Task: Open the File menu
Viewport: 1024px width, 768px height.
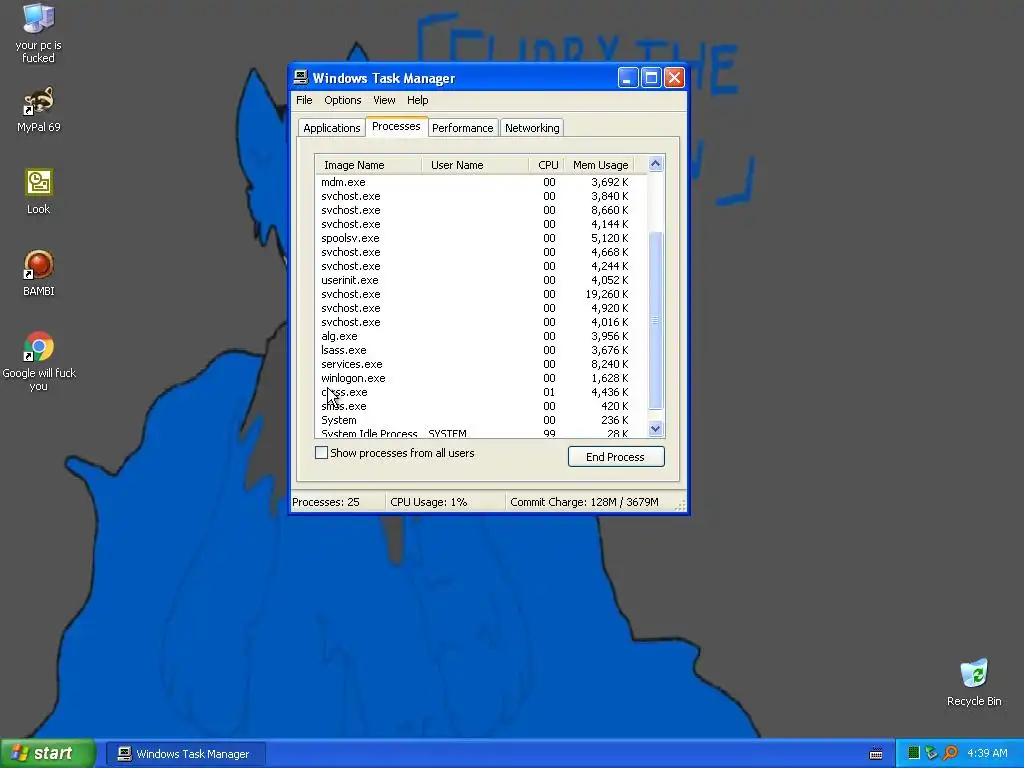Action: coord(304,100)
